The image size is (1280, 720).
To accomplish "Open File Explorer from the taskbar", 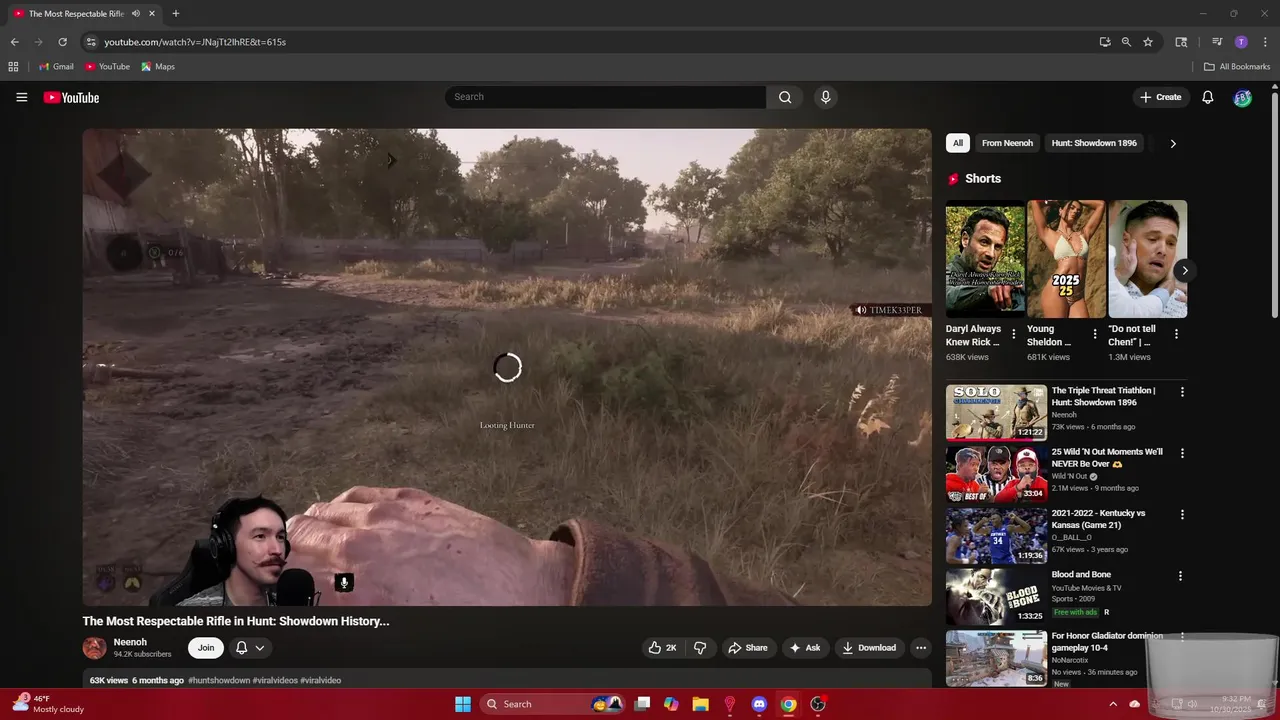I will (700, 704).
